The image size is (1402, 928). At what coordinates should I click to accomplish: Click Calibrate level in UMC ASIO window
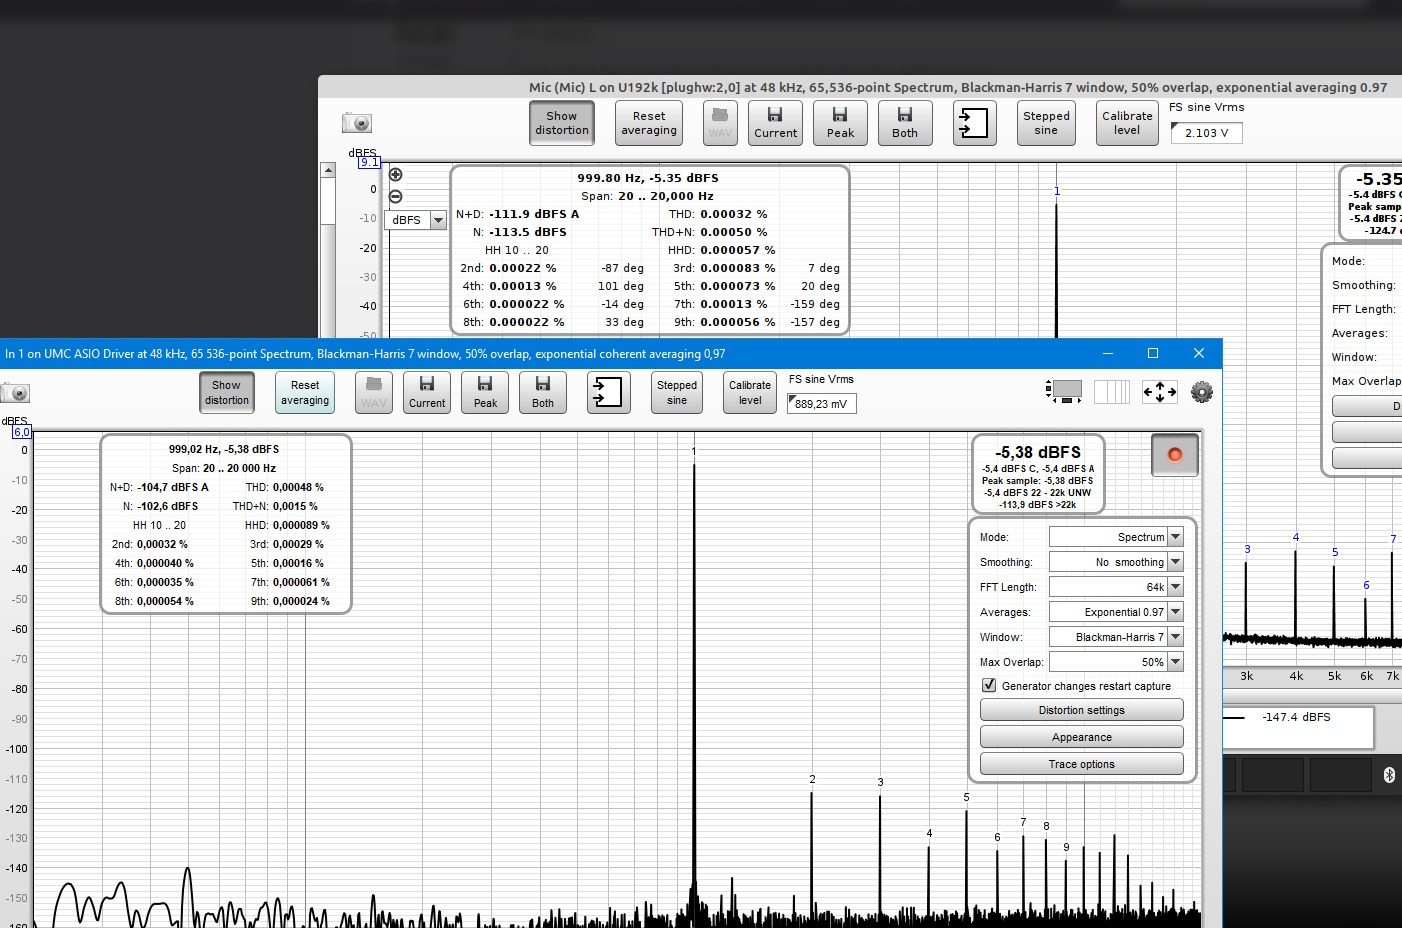pos(750,392)
